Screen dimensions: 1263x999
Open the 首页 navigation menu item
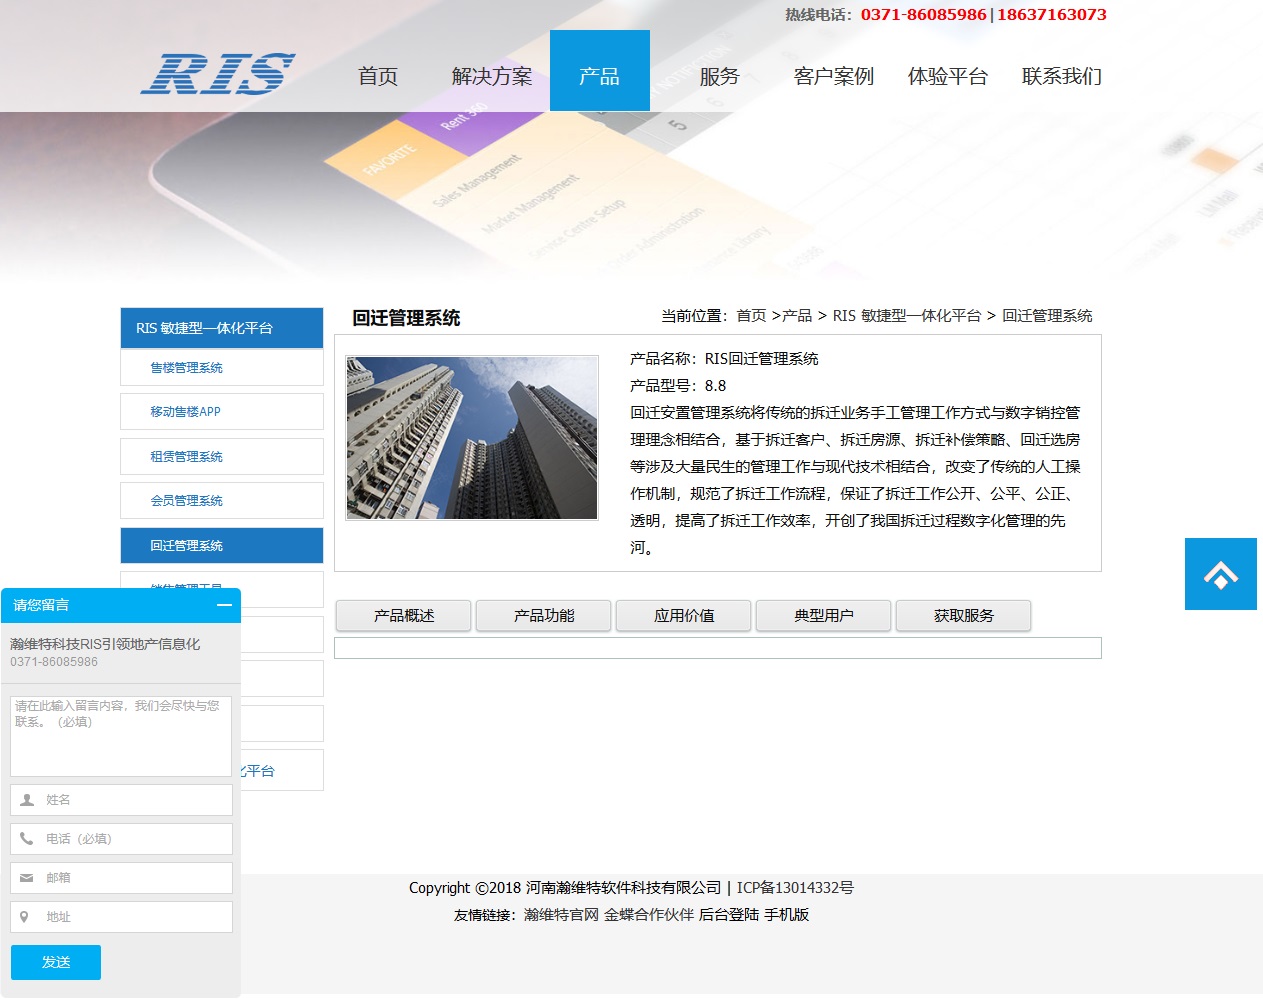[378, 76]
